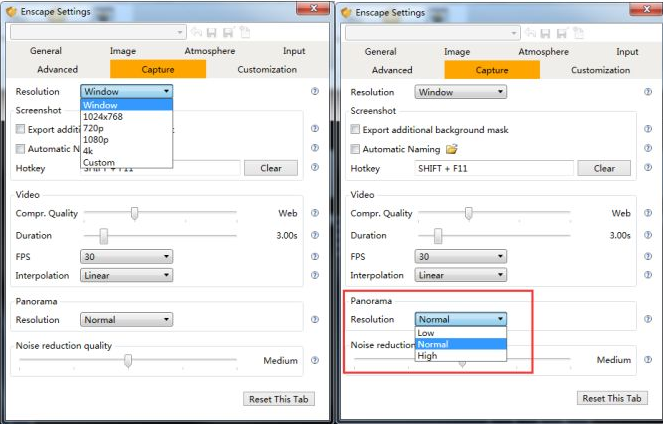Click document page icon in right window toolbar
The height and width of the screenshot is (424, 663).
point(579,33)
